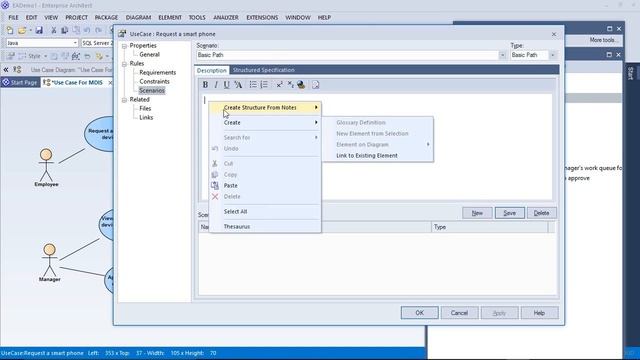The height and width of the screenshot is (360, 640).
Task: Open the Create submenu entry
Action: (x=265, y=122)
